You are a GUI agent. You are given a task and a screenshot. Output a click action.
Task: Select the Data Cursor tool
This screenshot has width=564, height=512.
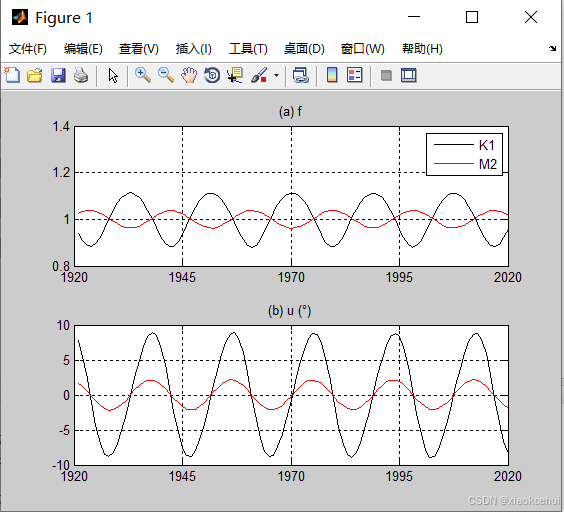235,76
